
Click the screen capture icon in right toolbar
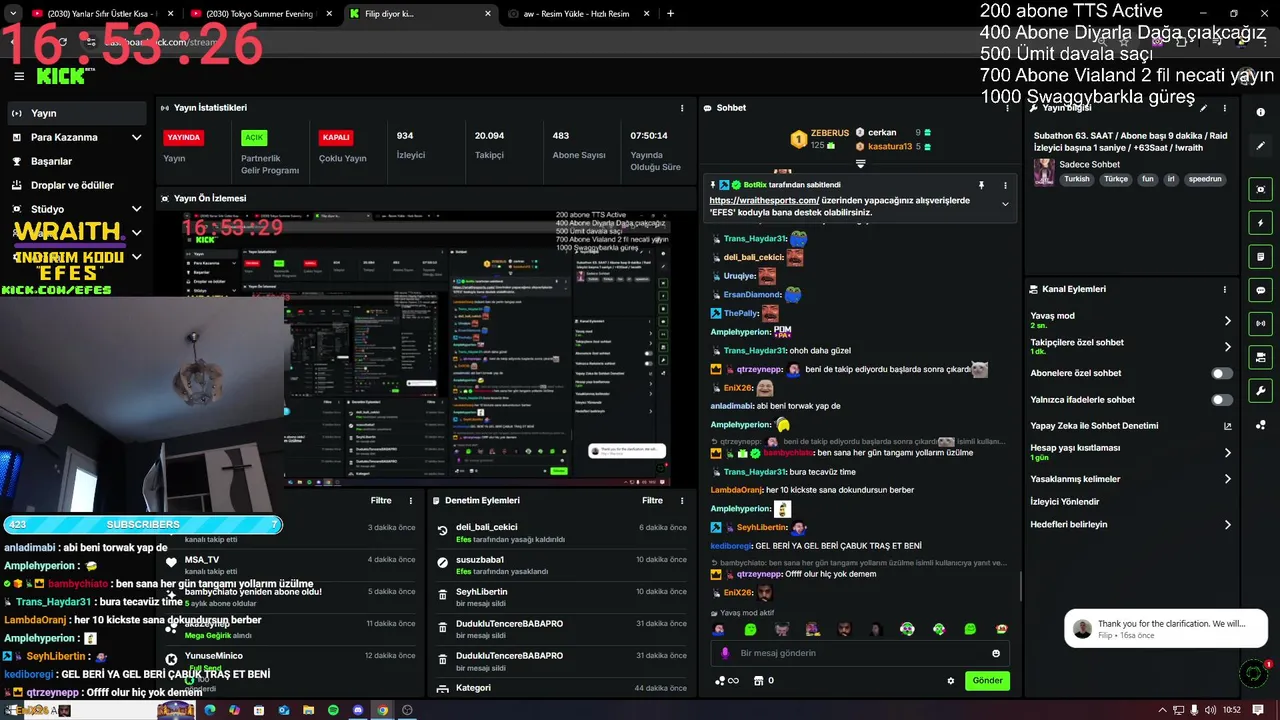(x=1261, y=189)
